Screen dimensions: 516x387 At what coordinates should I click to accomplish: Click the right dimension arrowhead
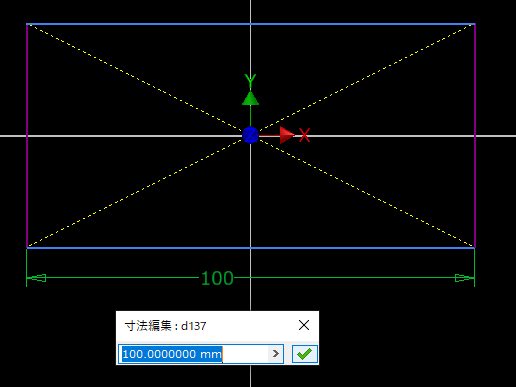tap(464, 278)
